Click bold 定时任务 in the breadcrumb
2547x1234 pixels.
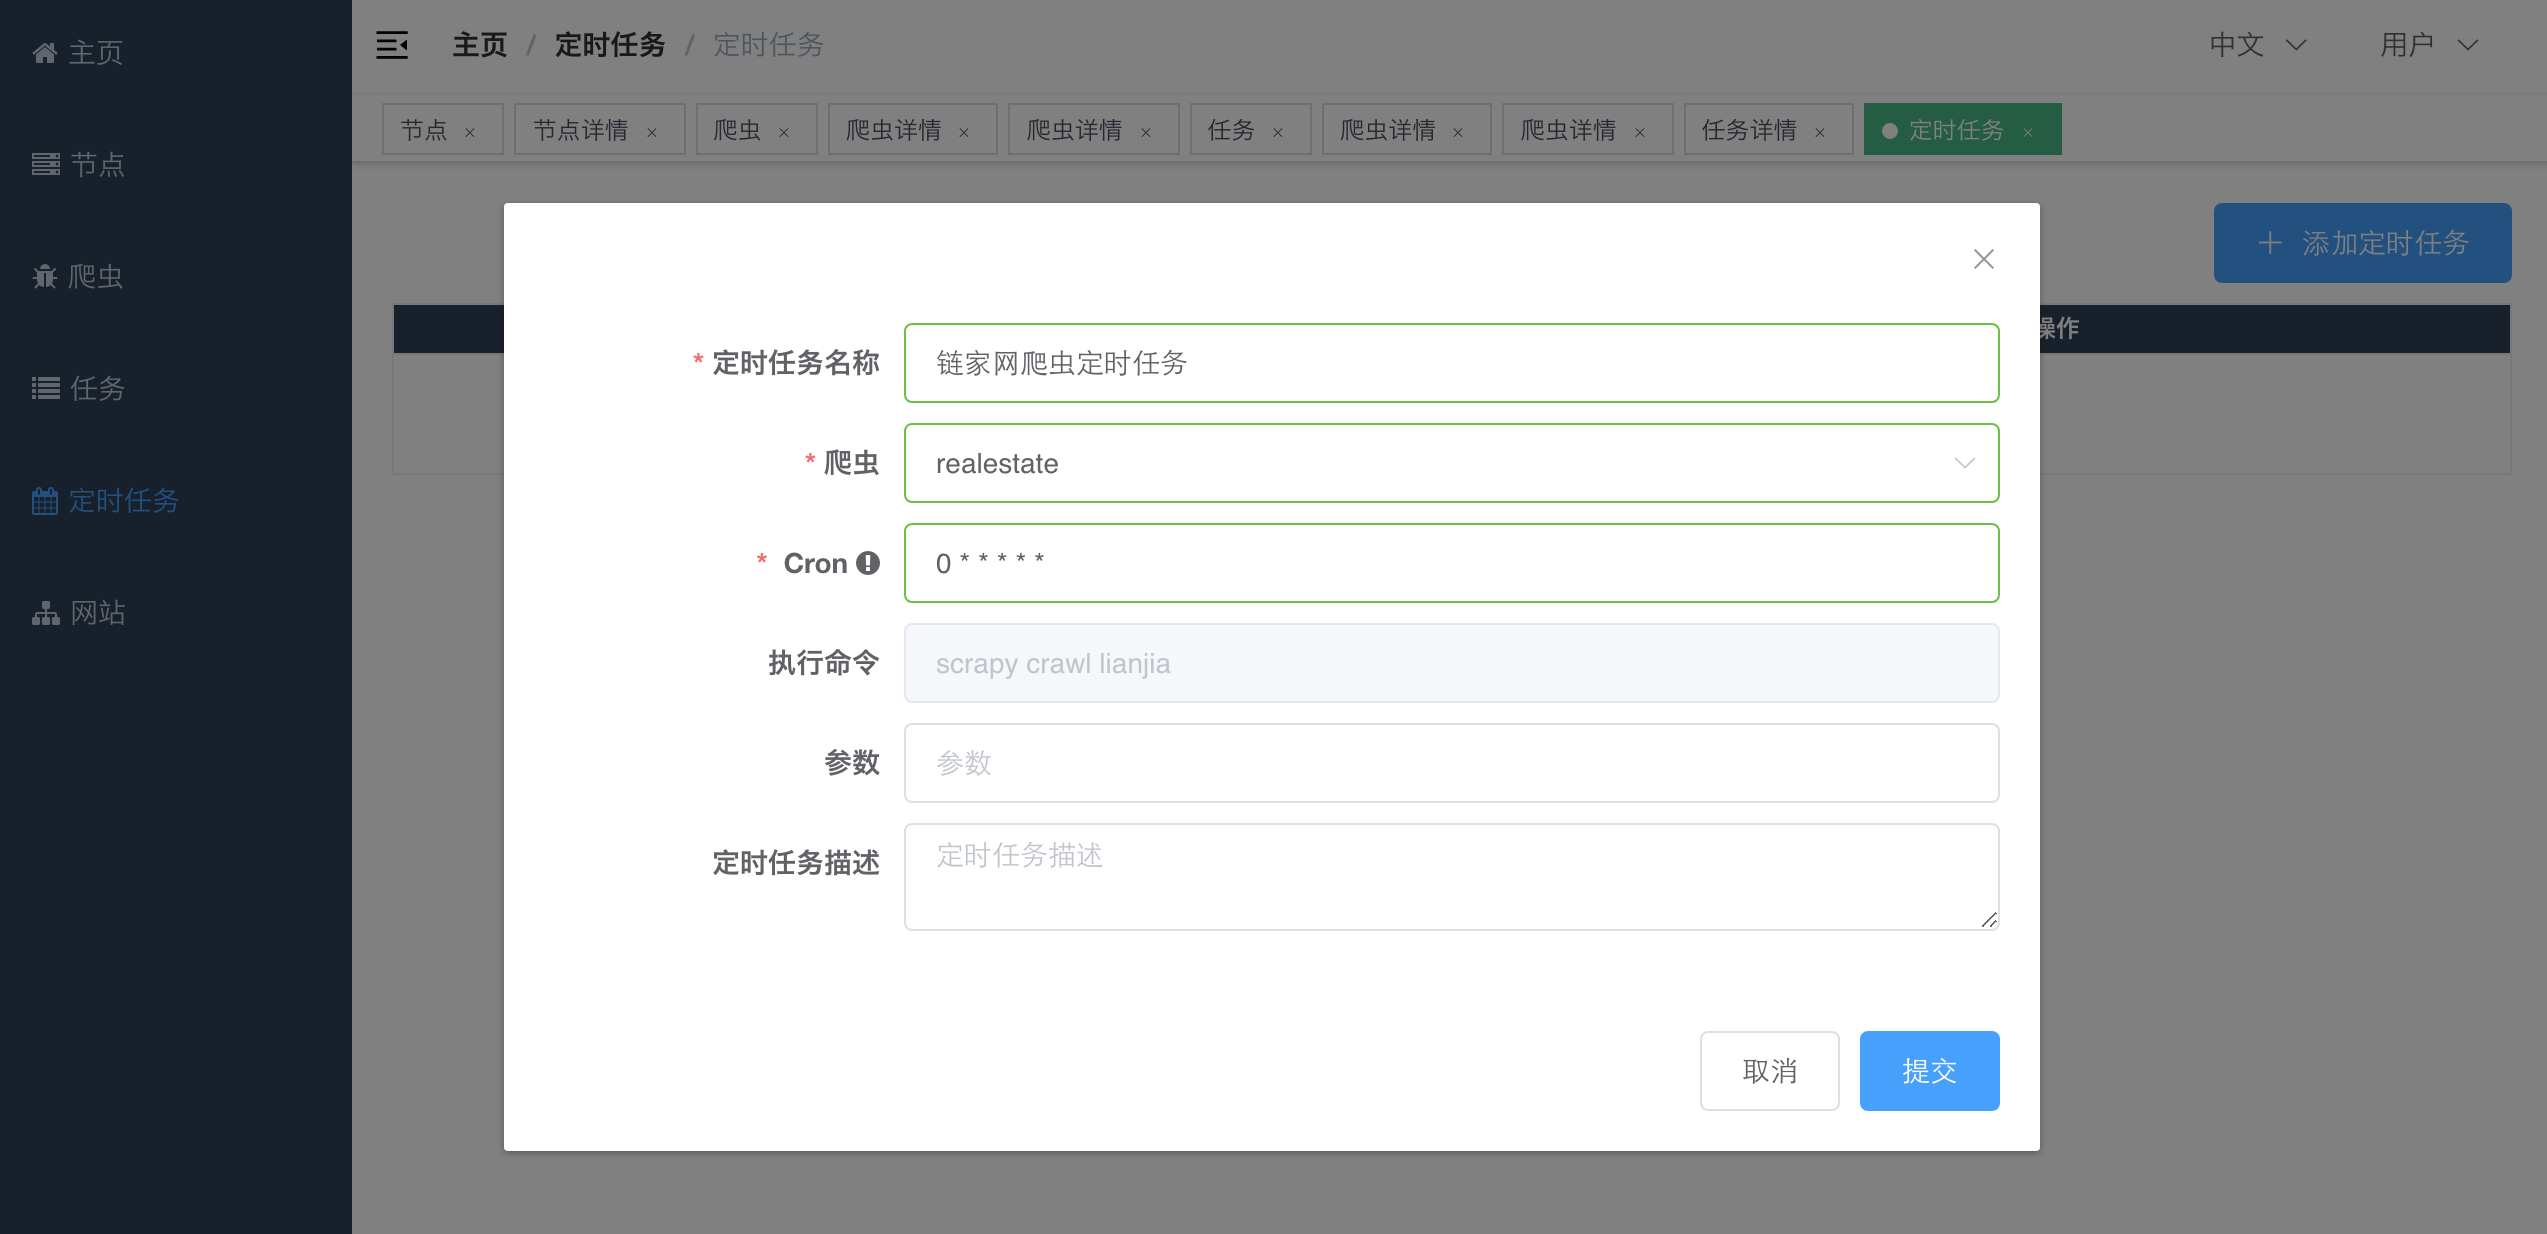[610, 45]
